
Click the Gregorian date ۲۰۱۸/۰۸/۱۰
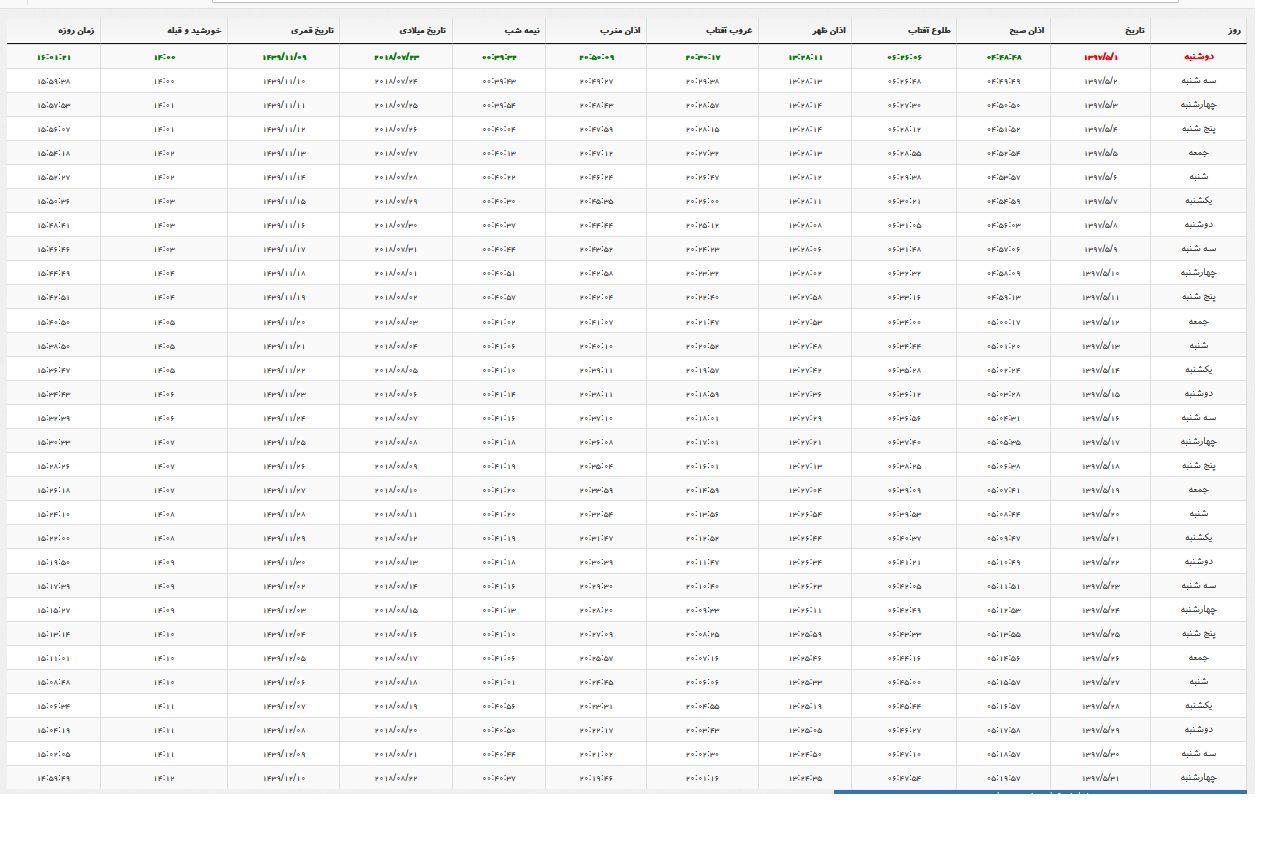395,489
